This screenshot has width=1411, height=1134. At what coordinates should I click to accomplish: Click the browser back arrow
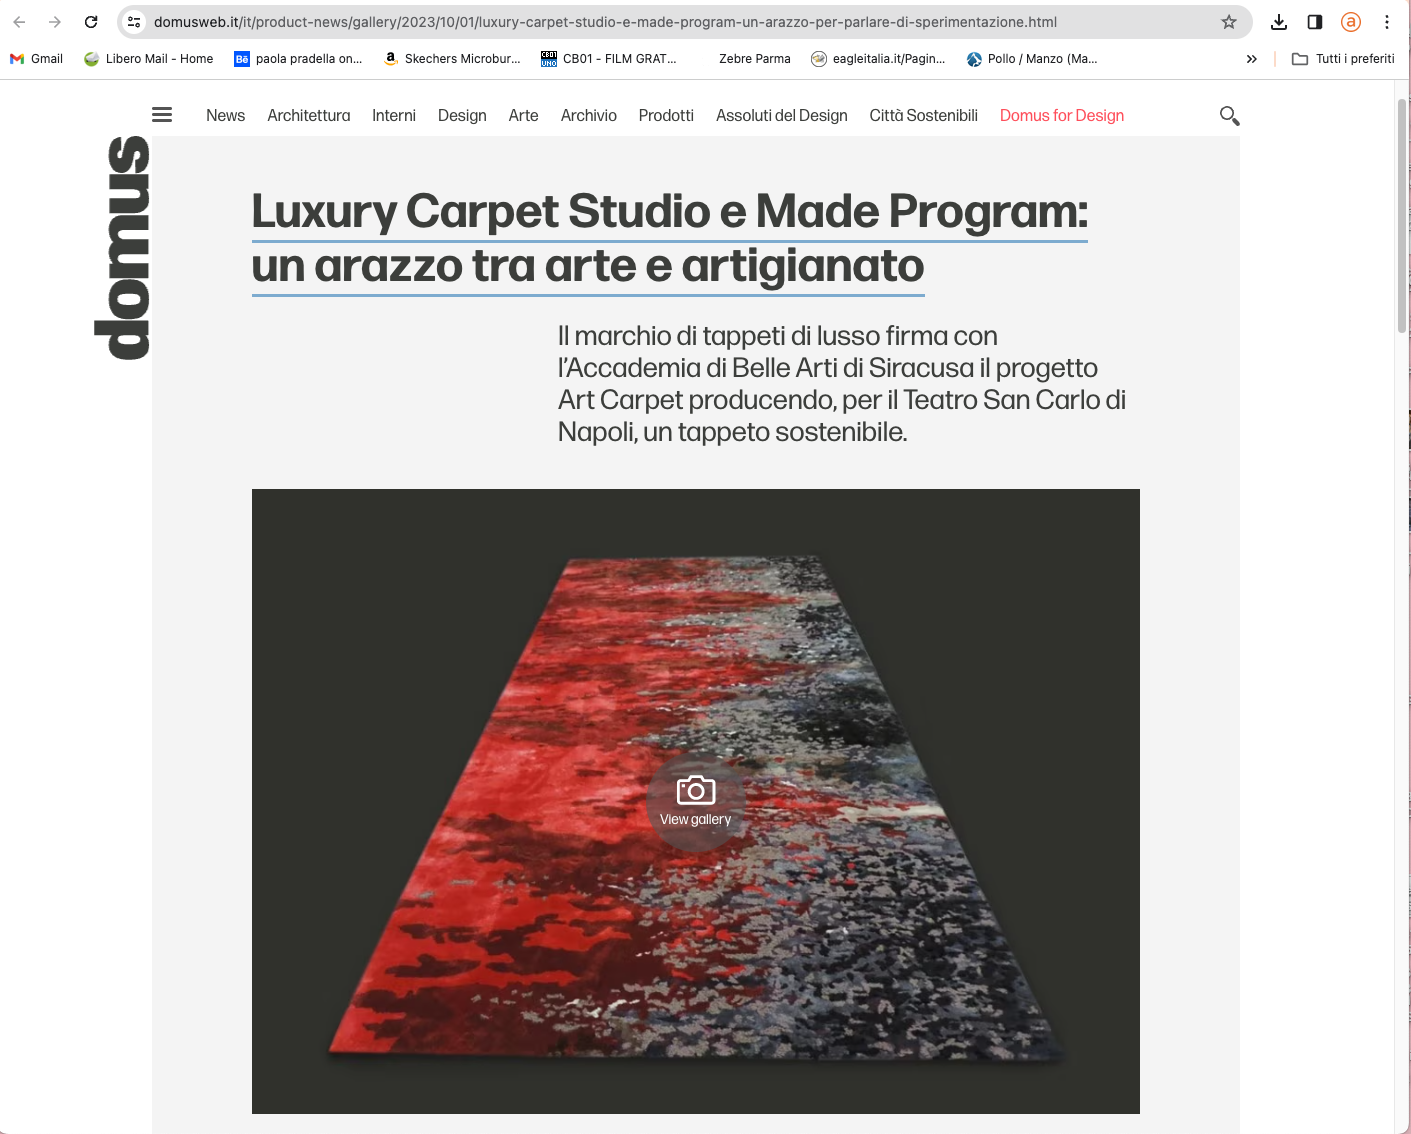tap(19, 22)
